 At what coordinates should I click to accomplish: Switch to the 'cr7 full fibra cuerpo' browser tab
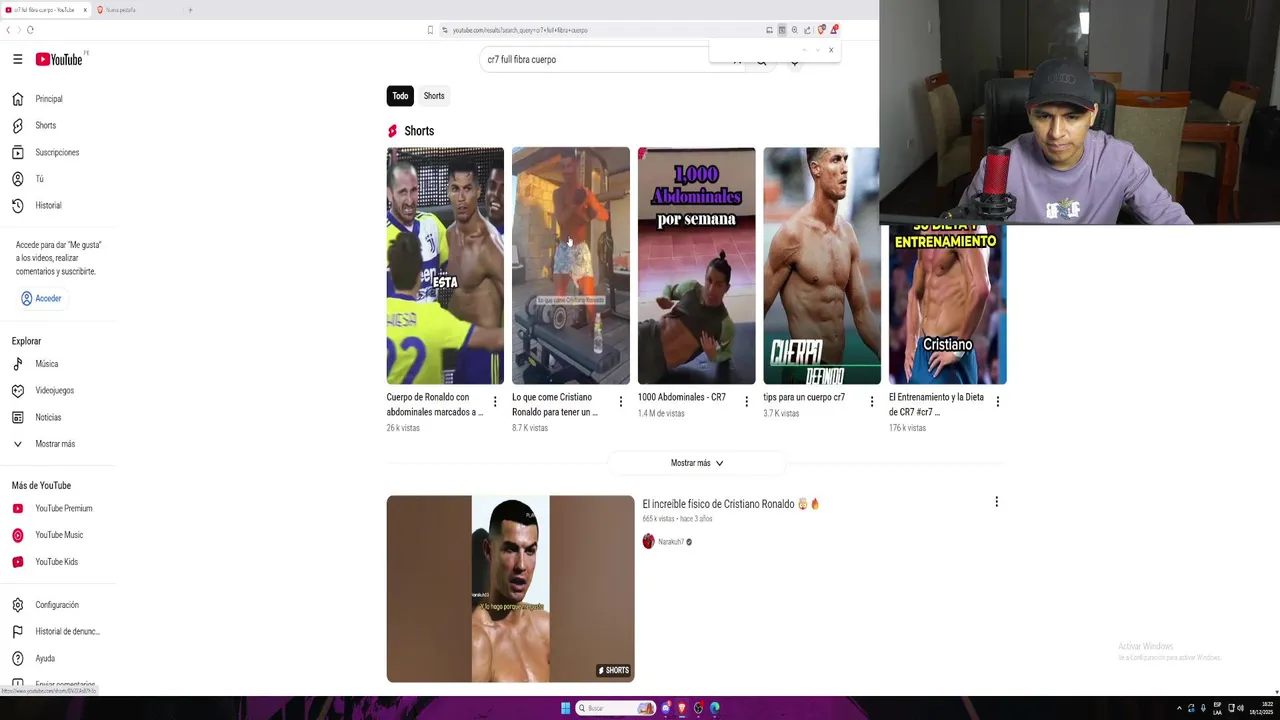[x=44, y=10]
